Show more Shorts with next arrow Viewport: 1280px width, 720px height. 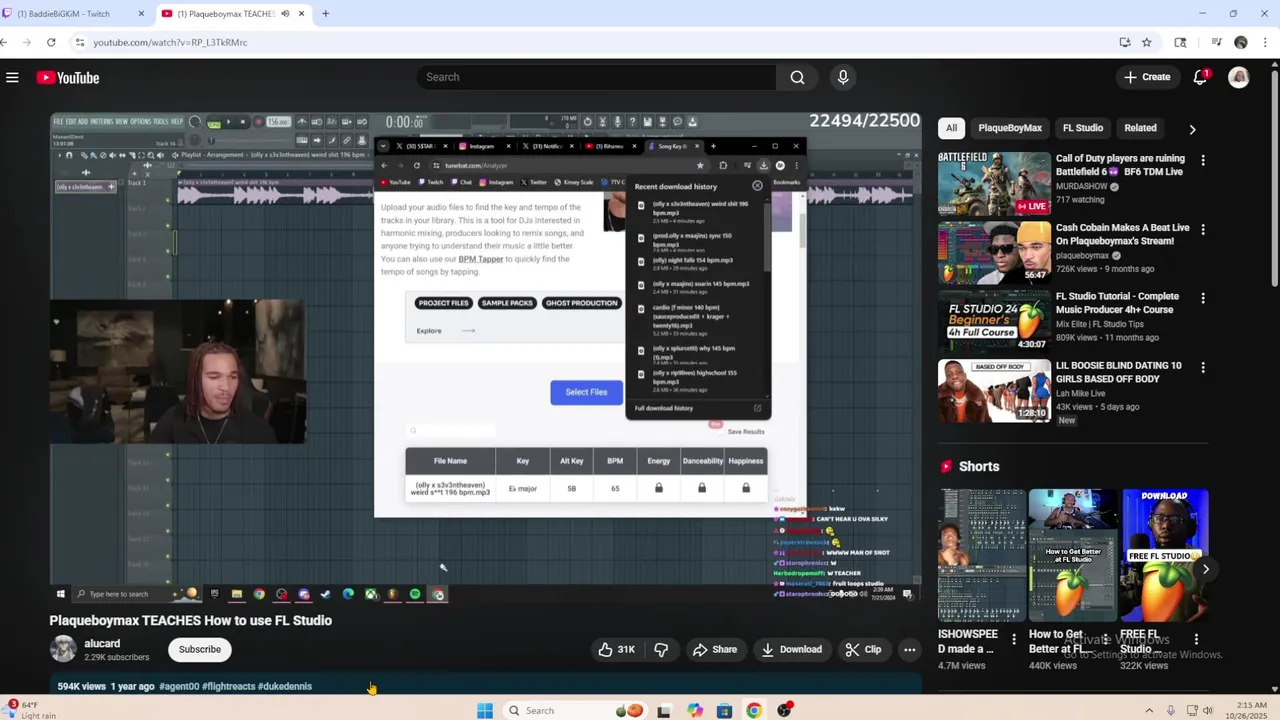coord(1206,569)
